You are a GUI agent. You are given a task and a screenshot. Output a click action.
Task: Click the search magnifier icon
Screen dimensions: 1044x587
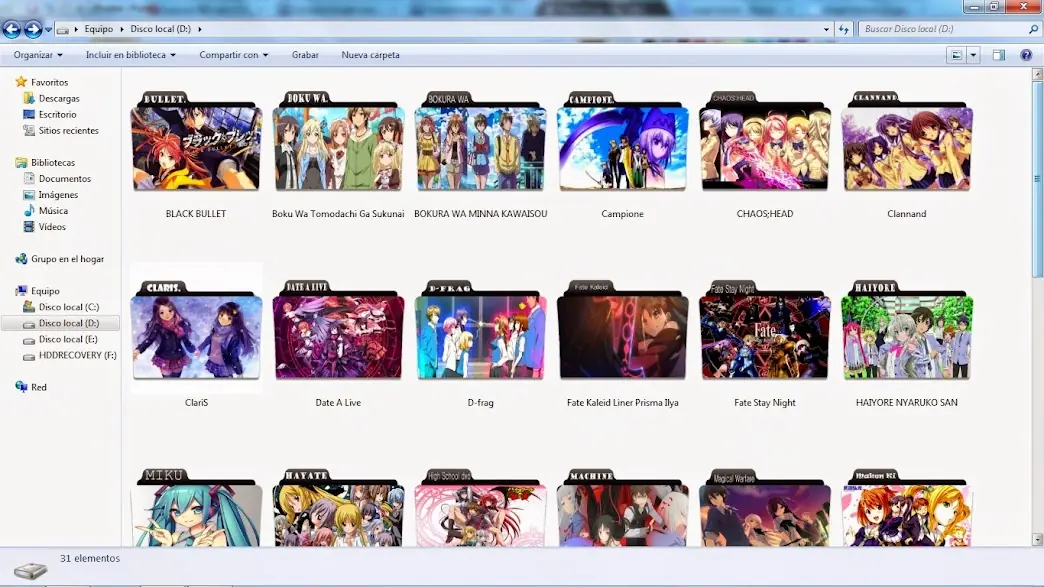pos(1033,29)
